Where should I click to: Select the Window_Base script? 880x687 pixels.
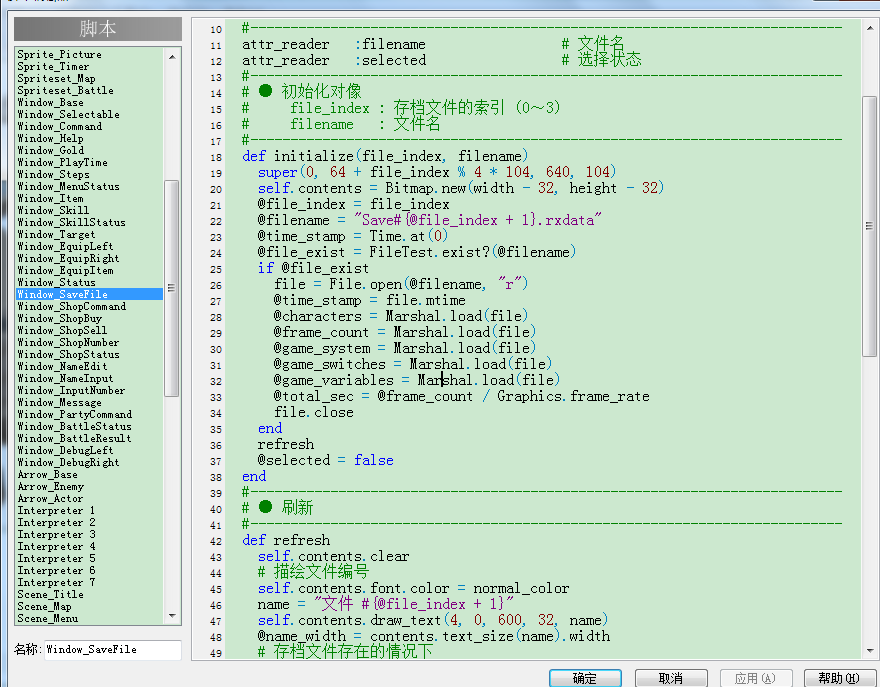pos(51,102)
